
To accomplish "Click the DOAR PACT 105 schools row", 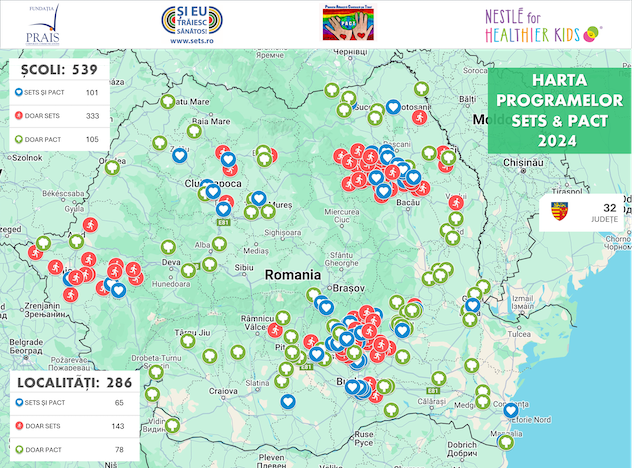I will [x=60, y=140].
